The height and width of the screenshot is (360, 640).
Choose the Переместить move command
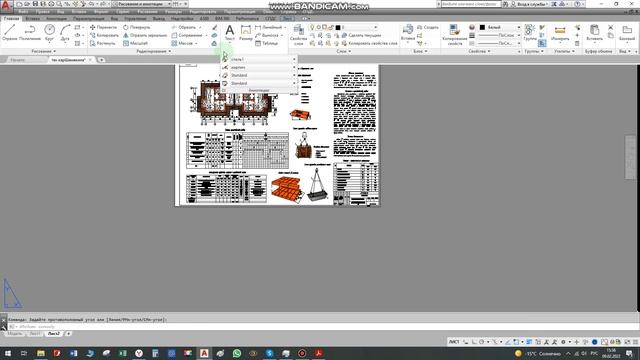point(103,27)
